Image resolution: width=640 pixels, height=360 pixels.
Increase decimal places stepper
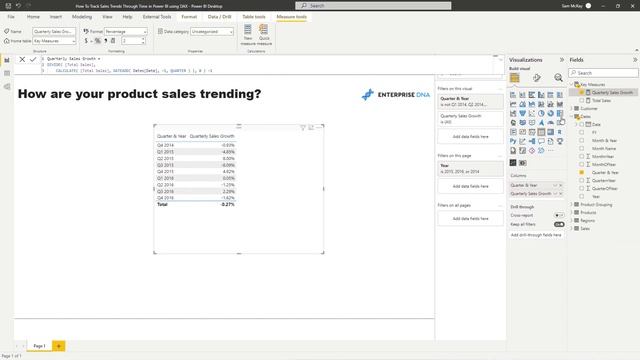(x=143, y=39)
